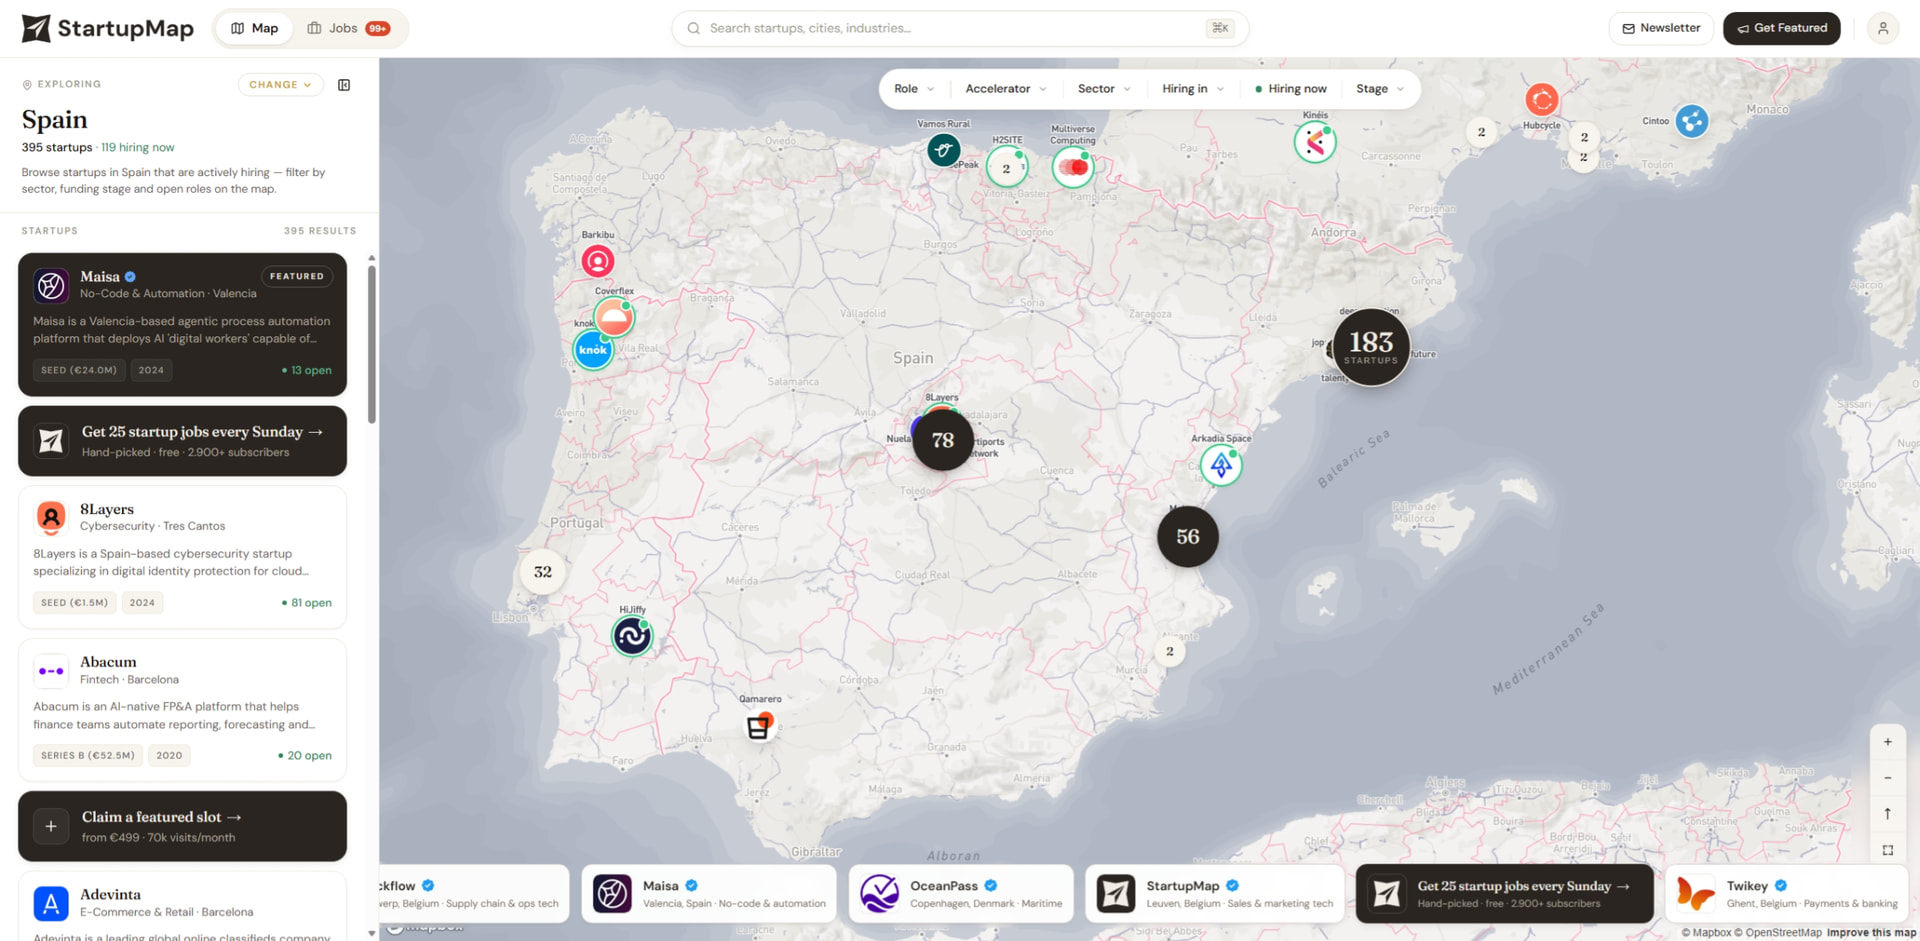Click the Get Featured button
Screen dimensions: 1920x941
click(1782, 28)
